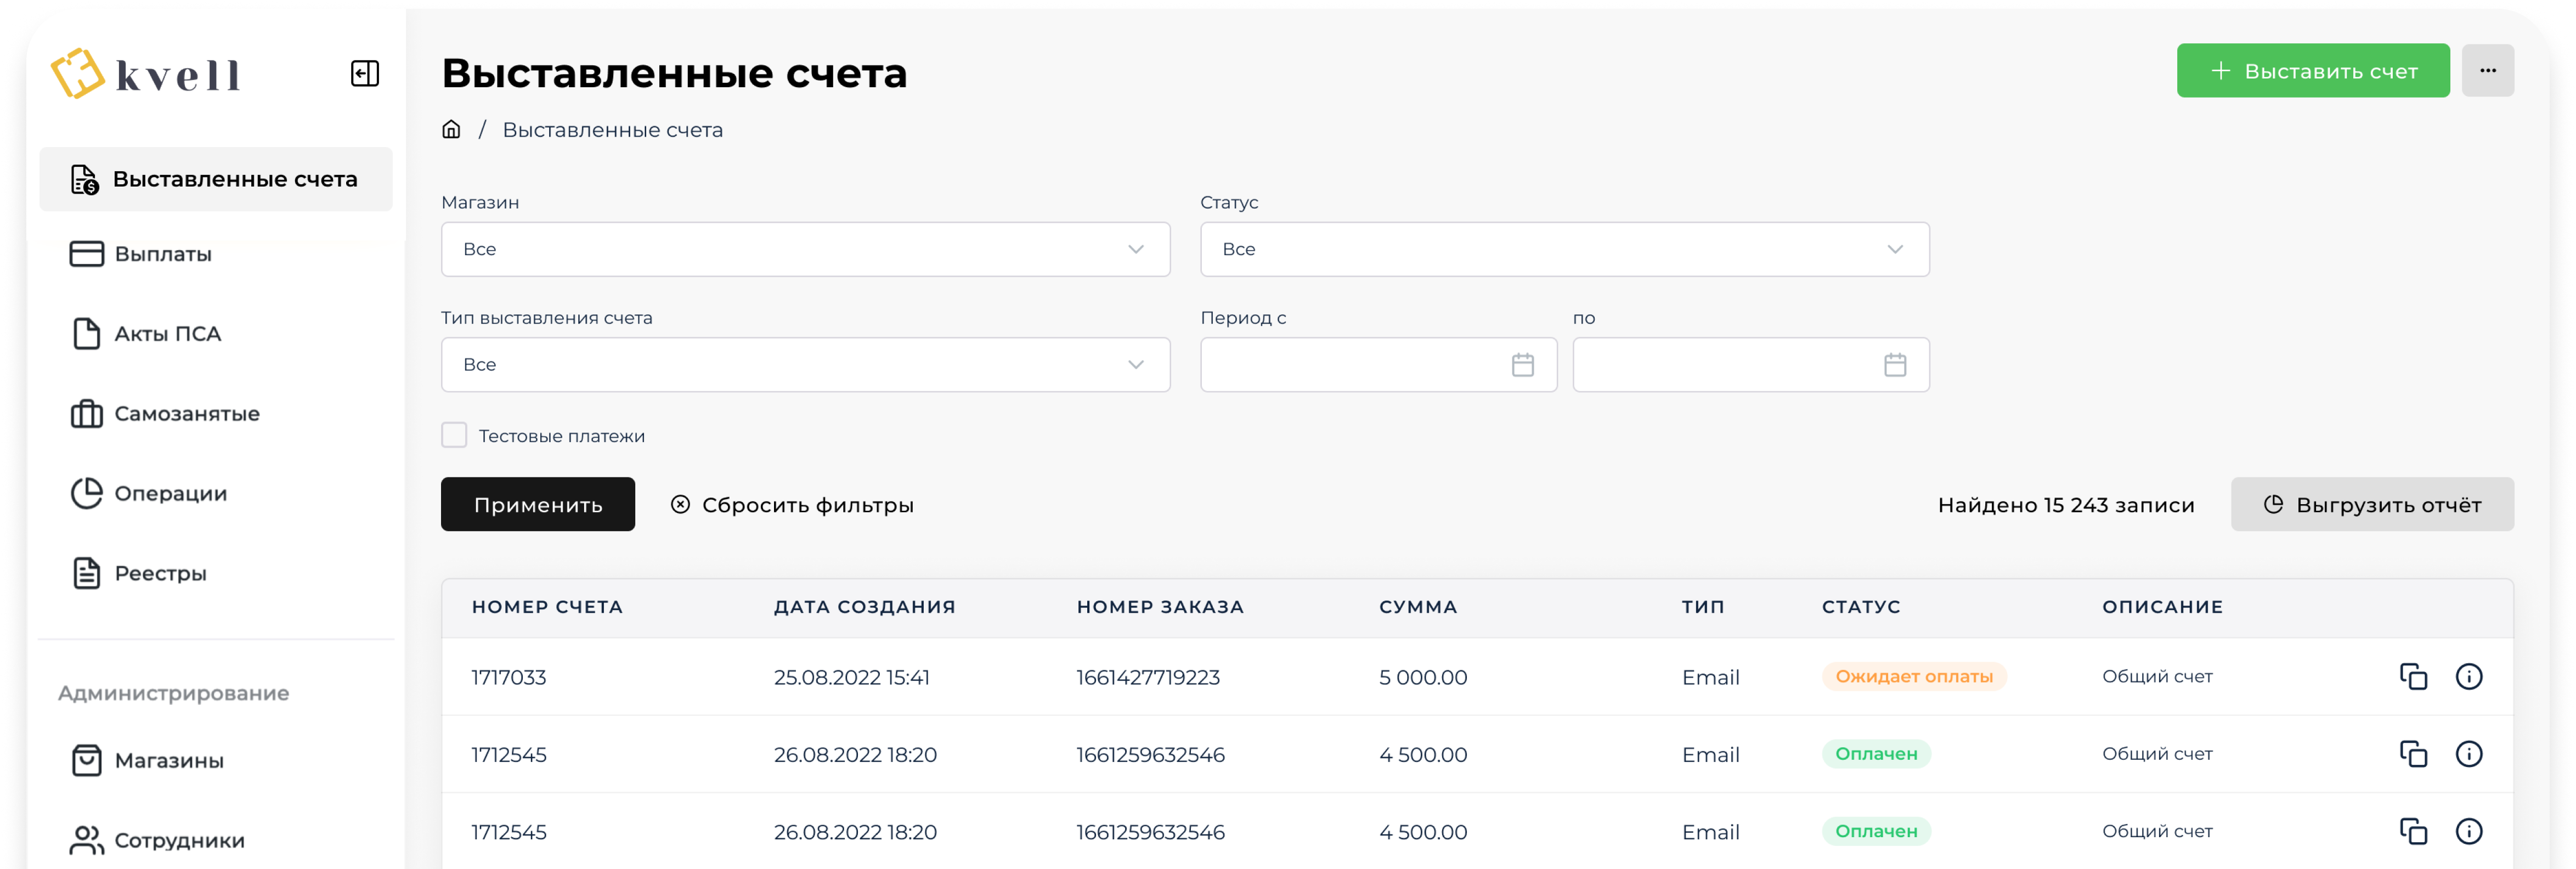Click the ДАТА СОЗДАНИЯ column header

point(864,607)
